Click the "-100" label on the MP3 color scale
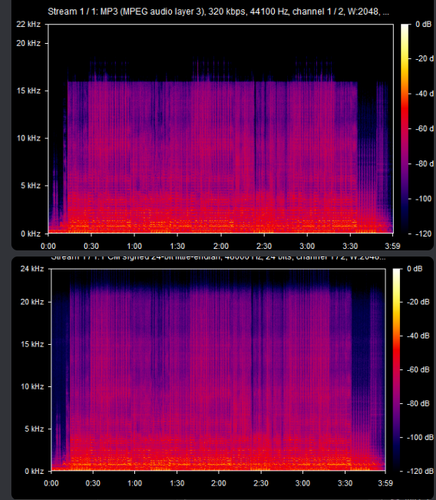The width and height of the screenshot is (436, 500). [x=423, y=199]
